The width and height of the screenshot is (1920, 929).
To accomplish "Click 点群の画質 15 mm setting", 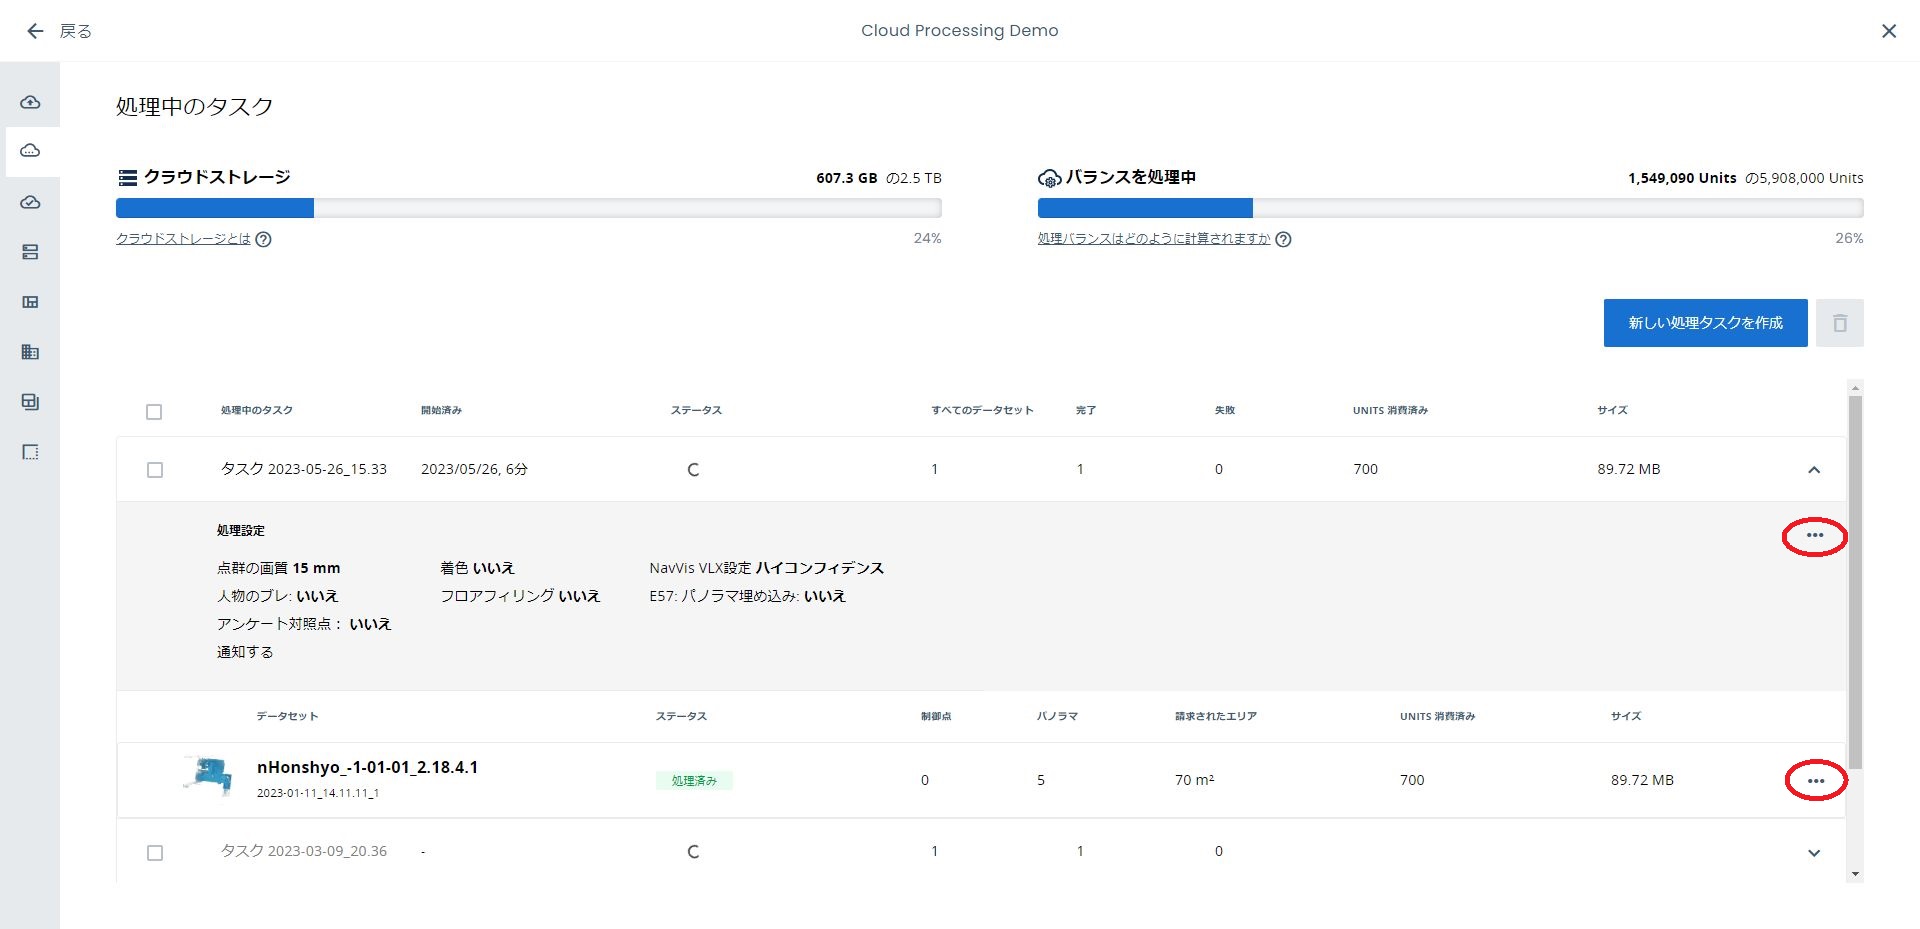I will point(279,568).
